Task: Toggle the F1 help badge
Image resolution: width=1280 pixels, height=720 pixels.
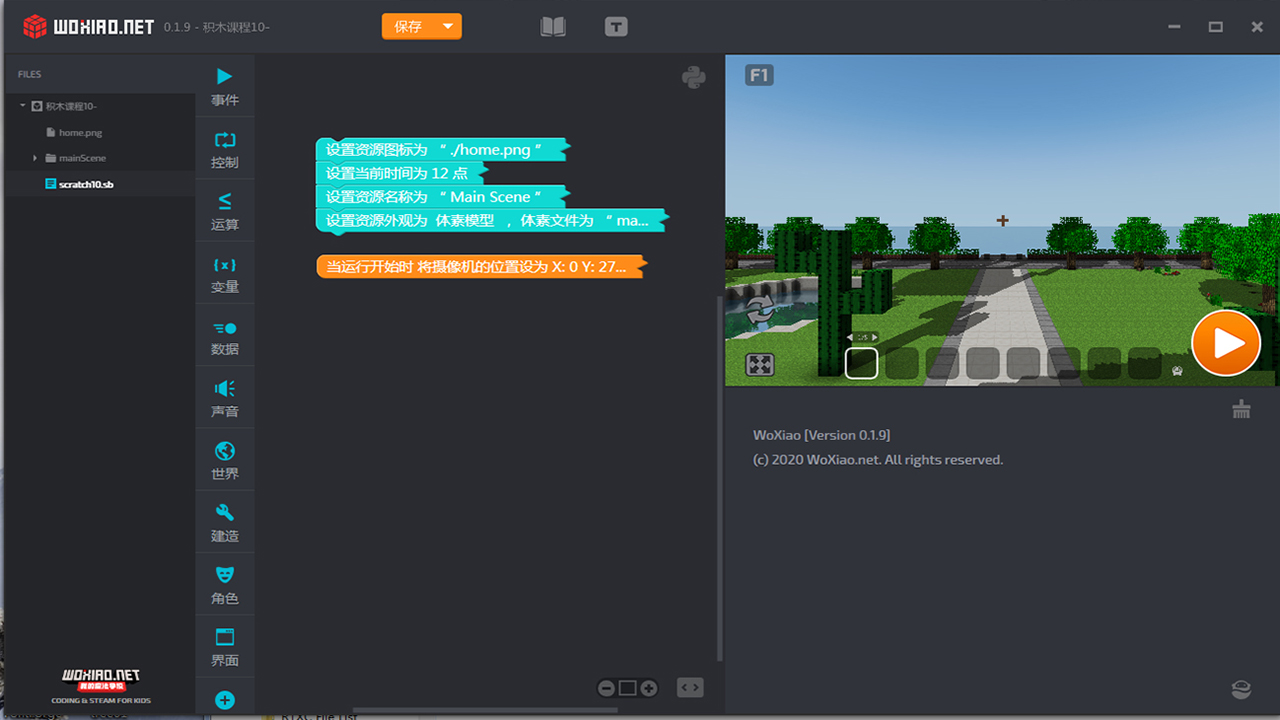Action: [x=759, y=75]
